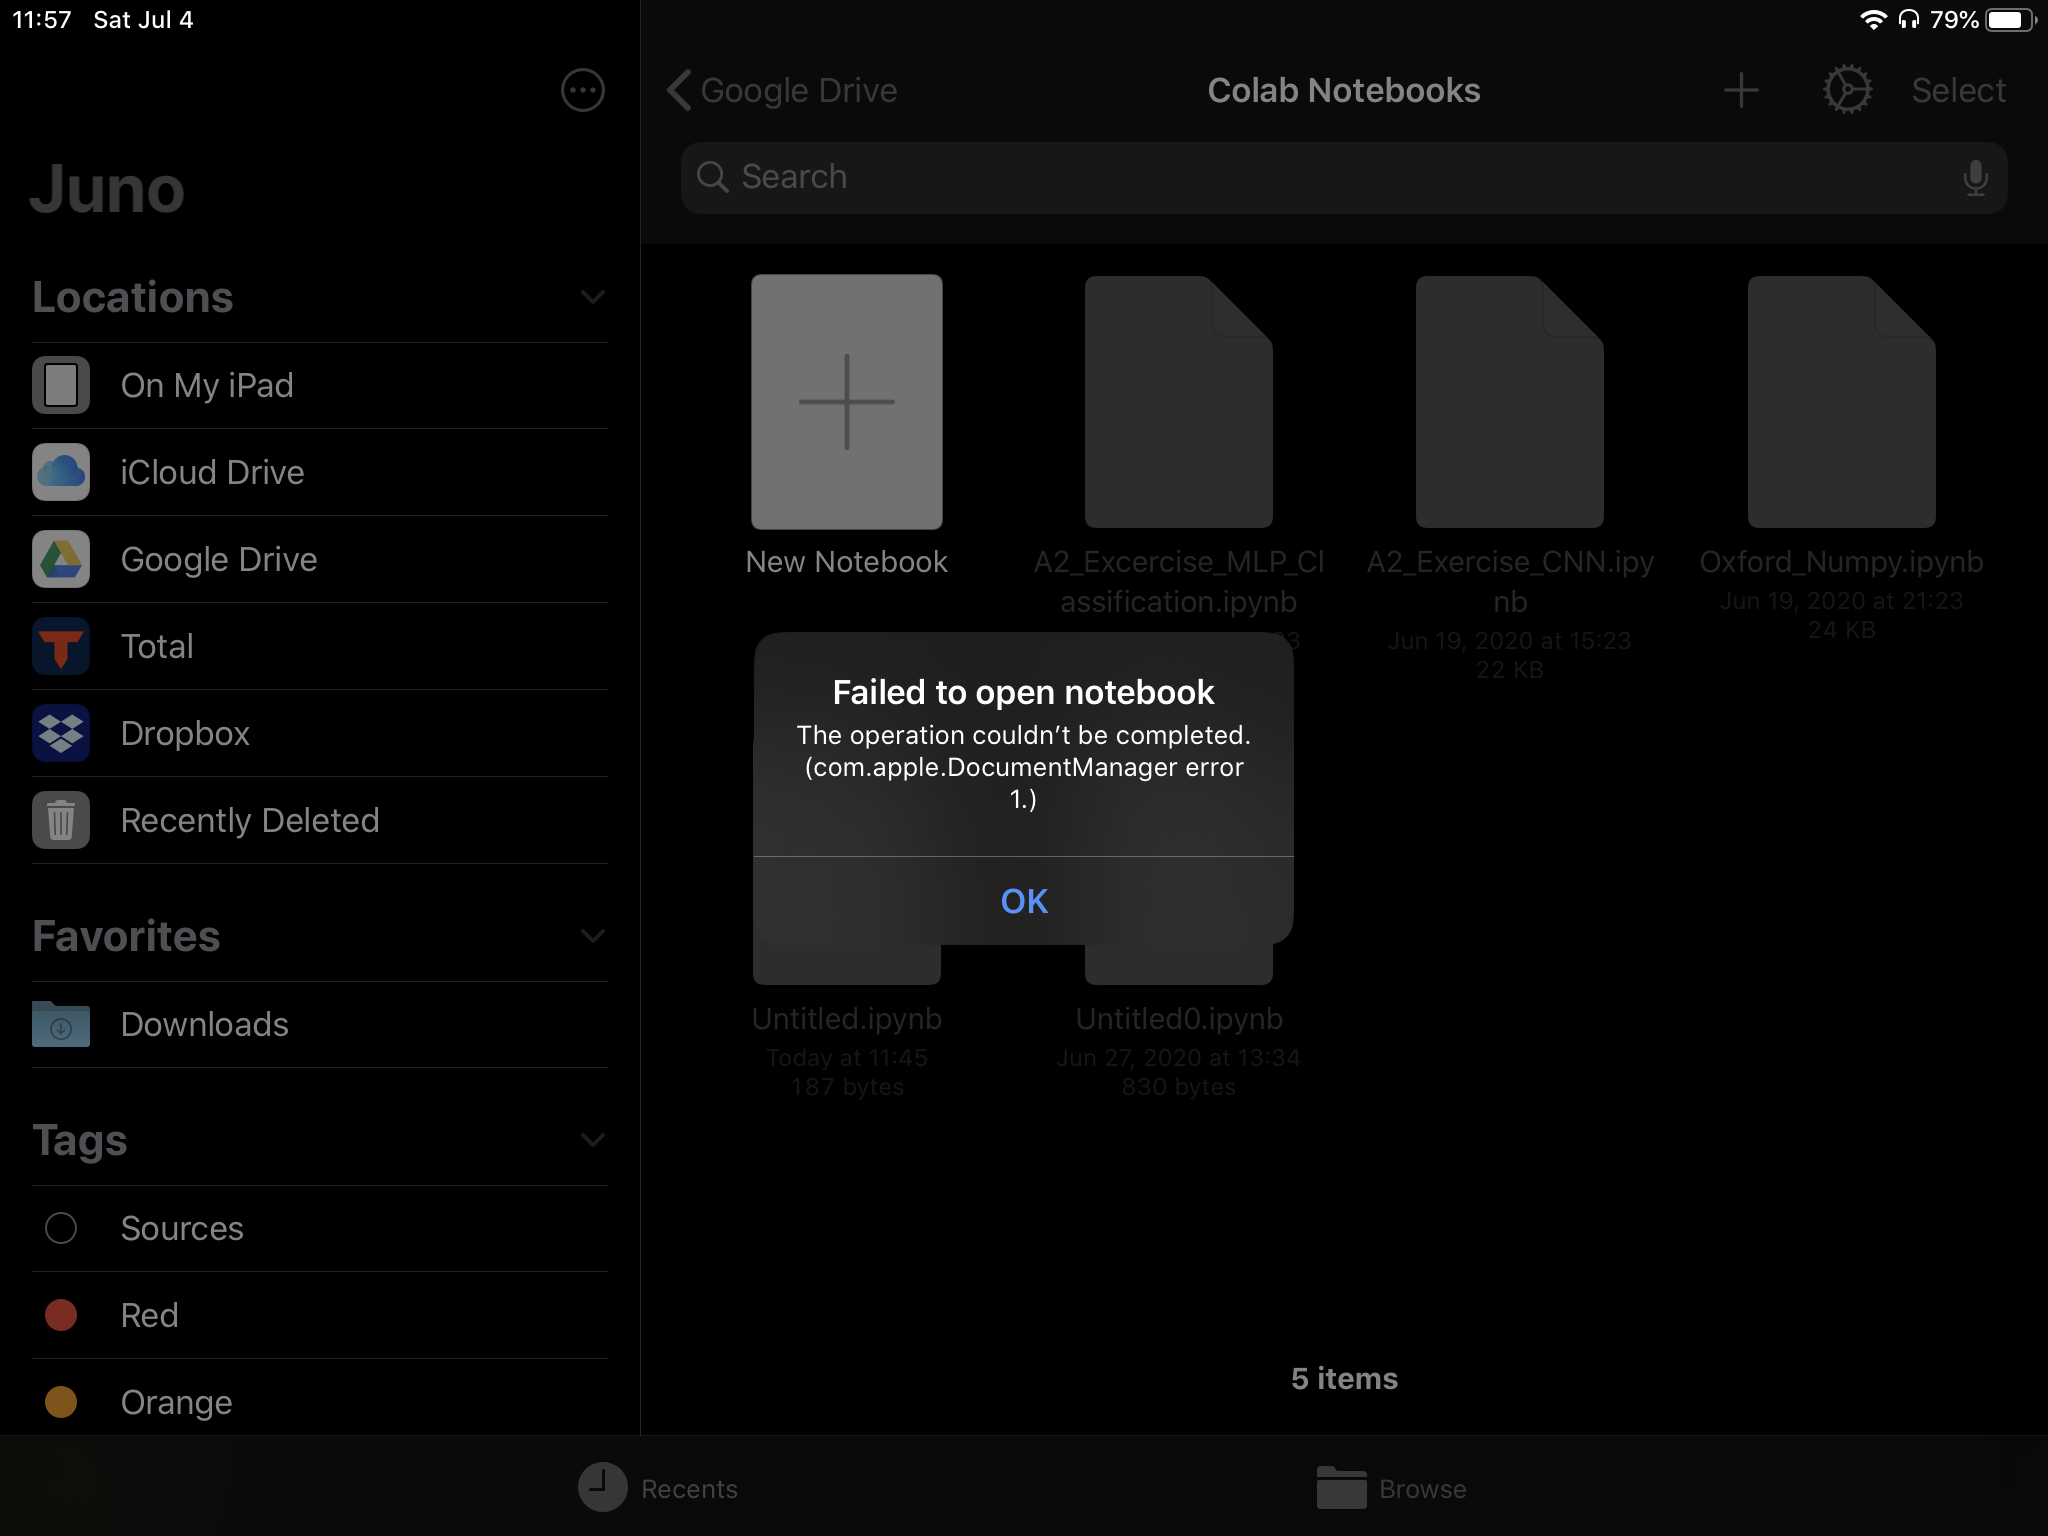Navigate back to Google Drive
Screen dimensions: 2048x1536
point(783,90)
